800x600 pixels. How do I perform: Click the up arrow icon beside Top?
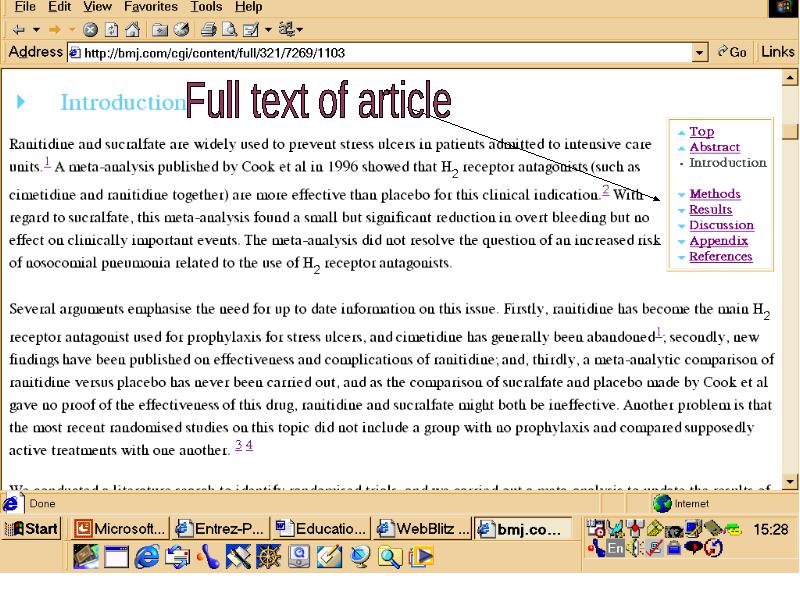682,133
